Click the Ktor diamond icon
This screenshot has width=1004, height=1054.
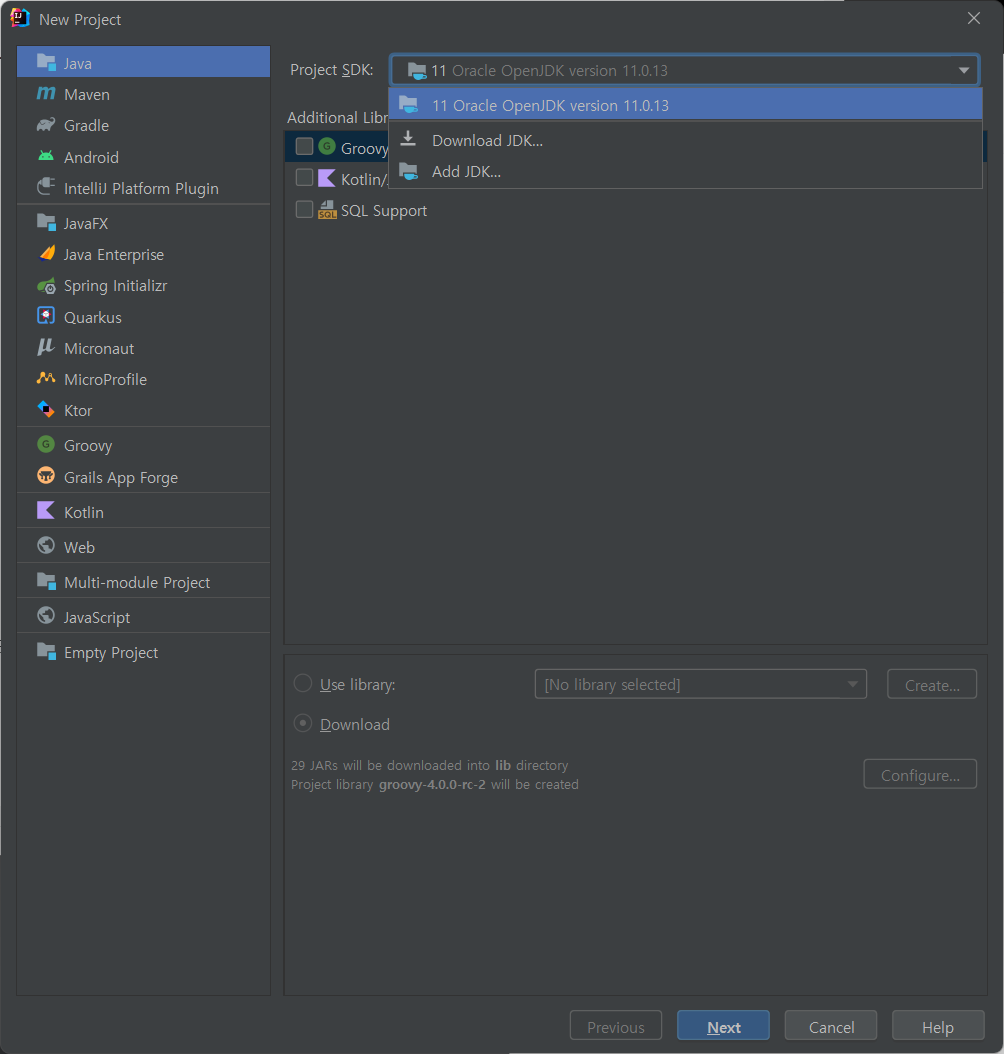(x=46, y=409)
